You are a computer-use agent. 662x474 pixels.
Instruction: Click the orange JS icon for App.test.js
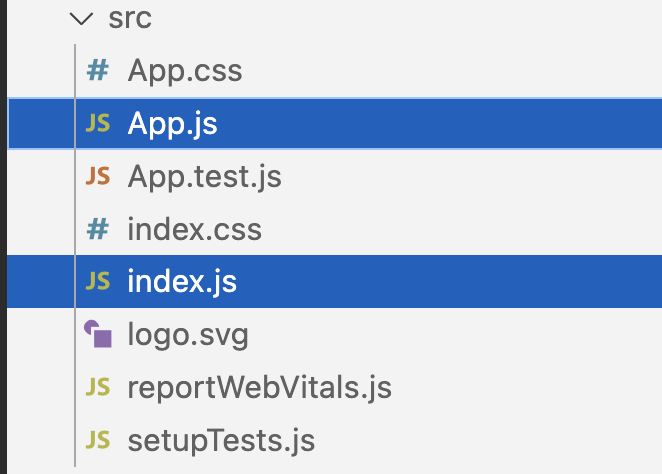[x=97, y=177]
